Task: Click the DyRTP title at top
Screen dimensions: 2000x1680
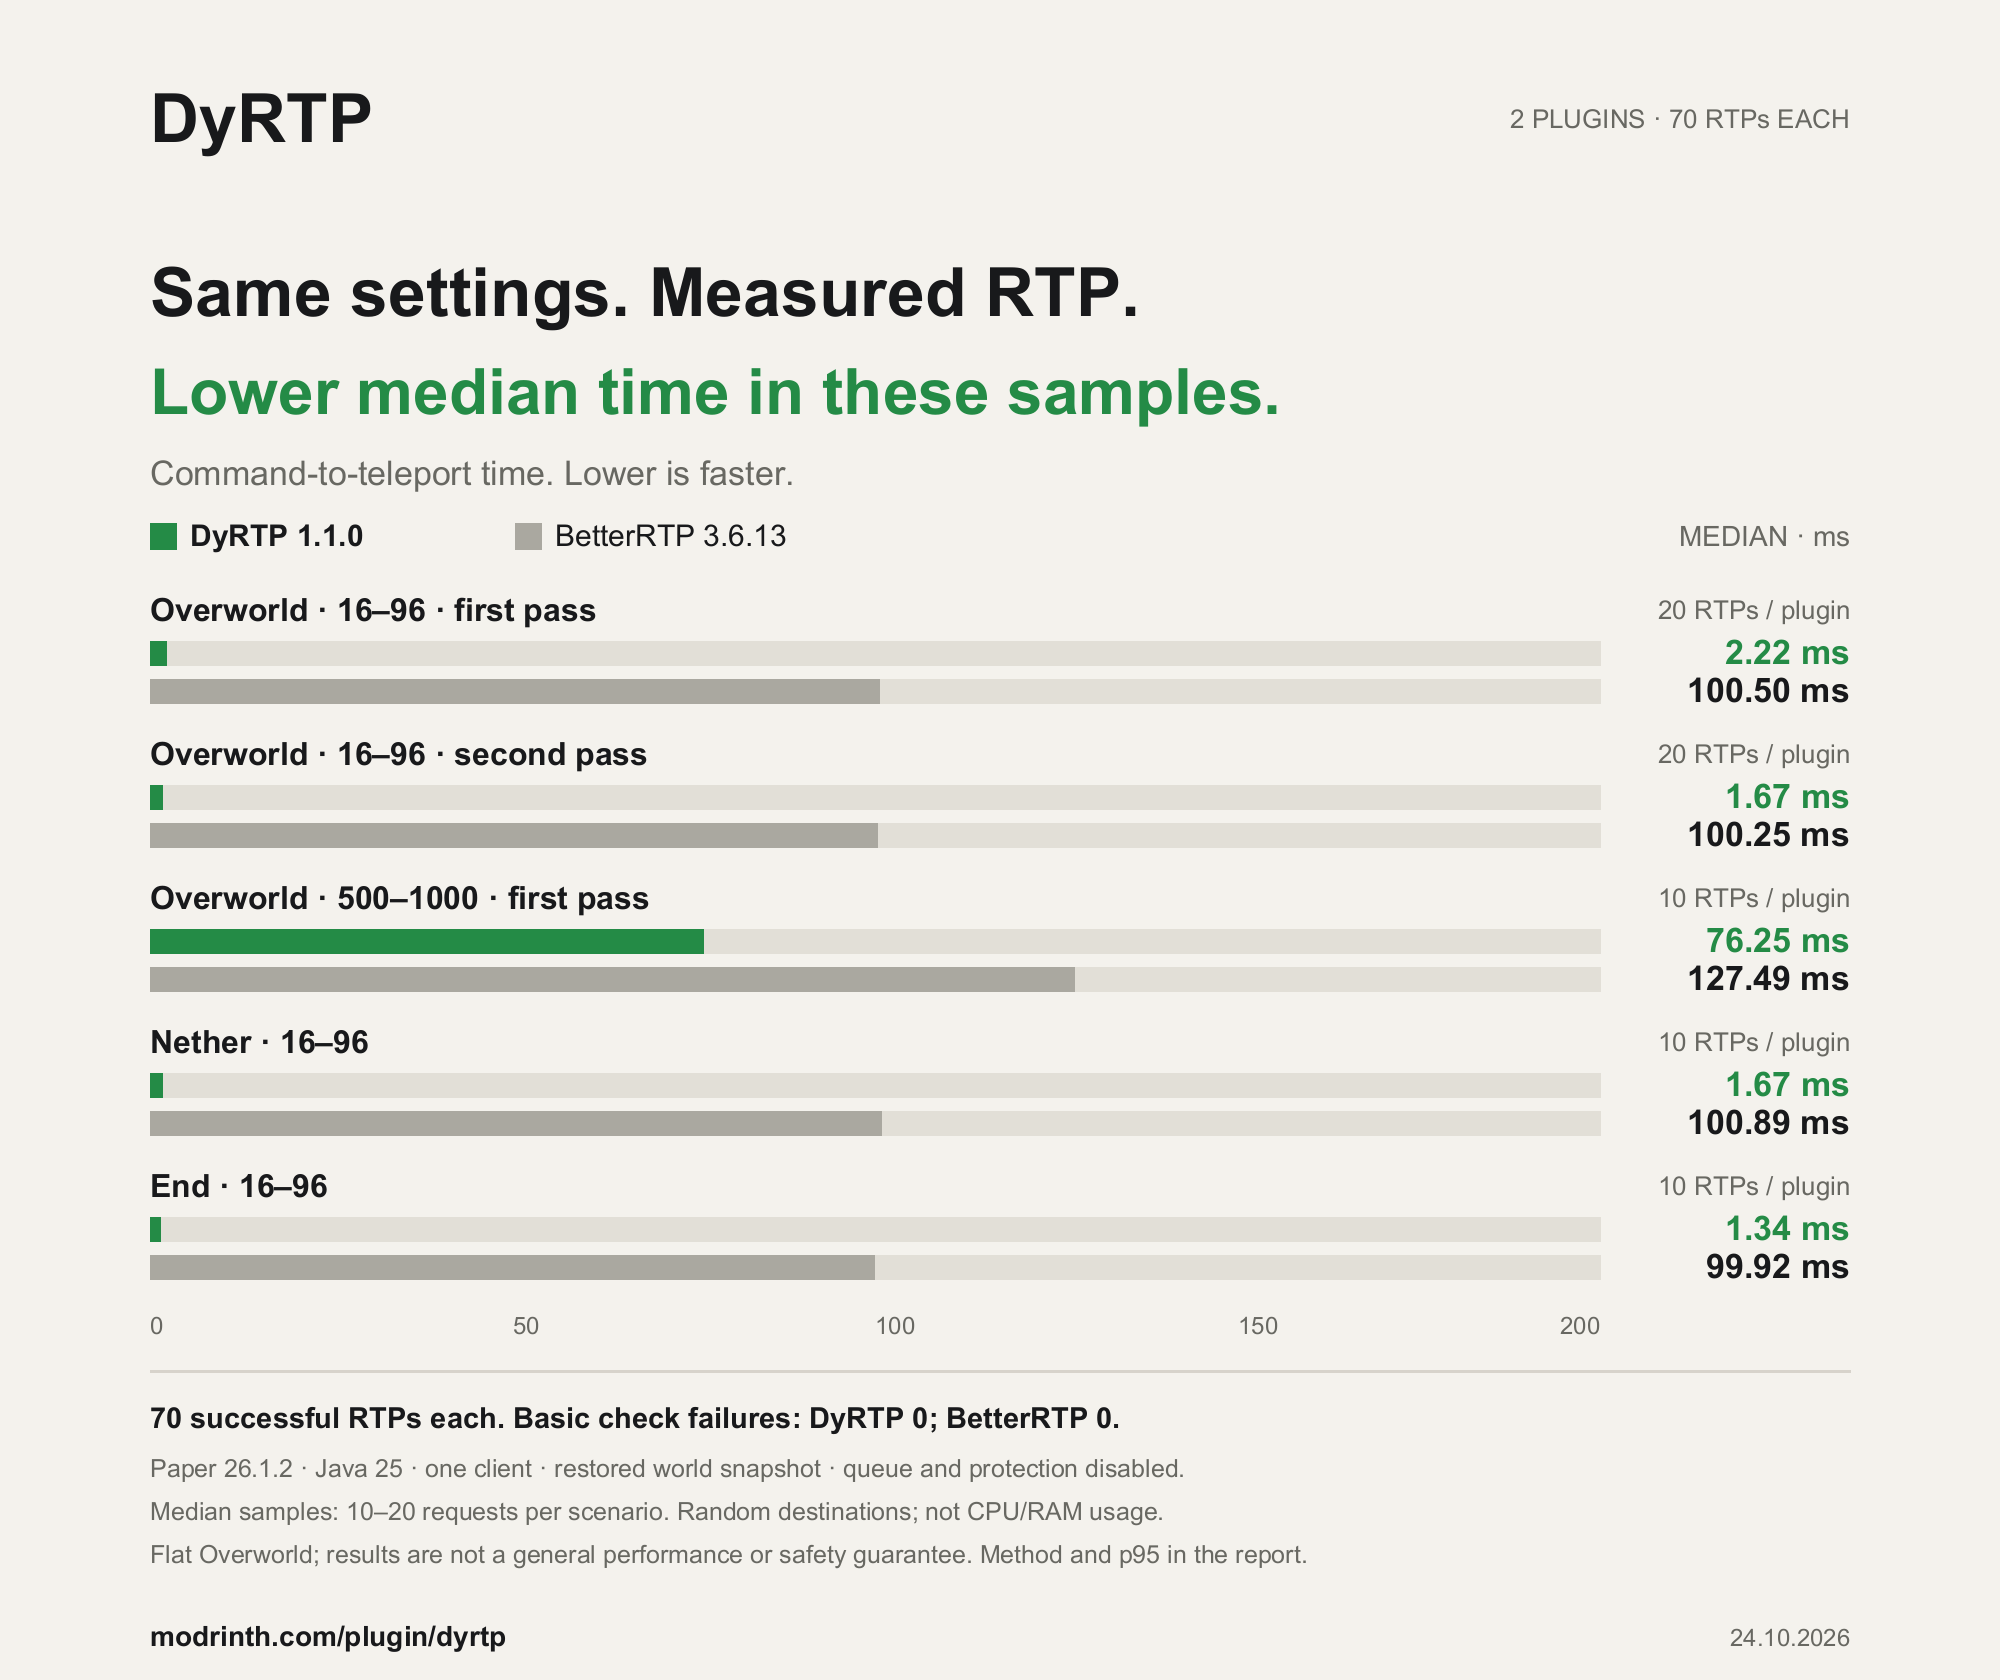Action: tap(261, 120)
